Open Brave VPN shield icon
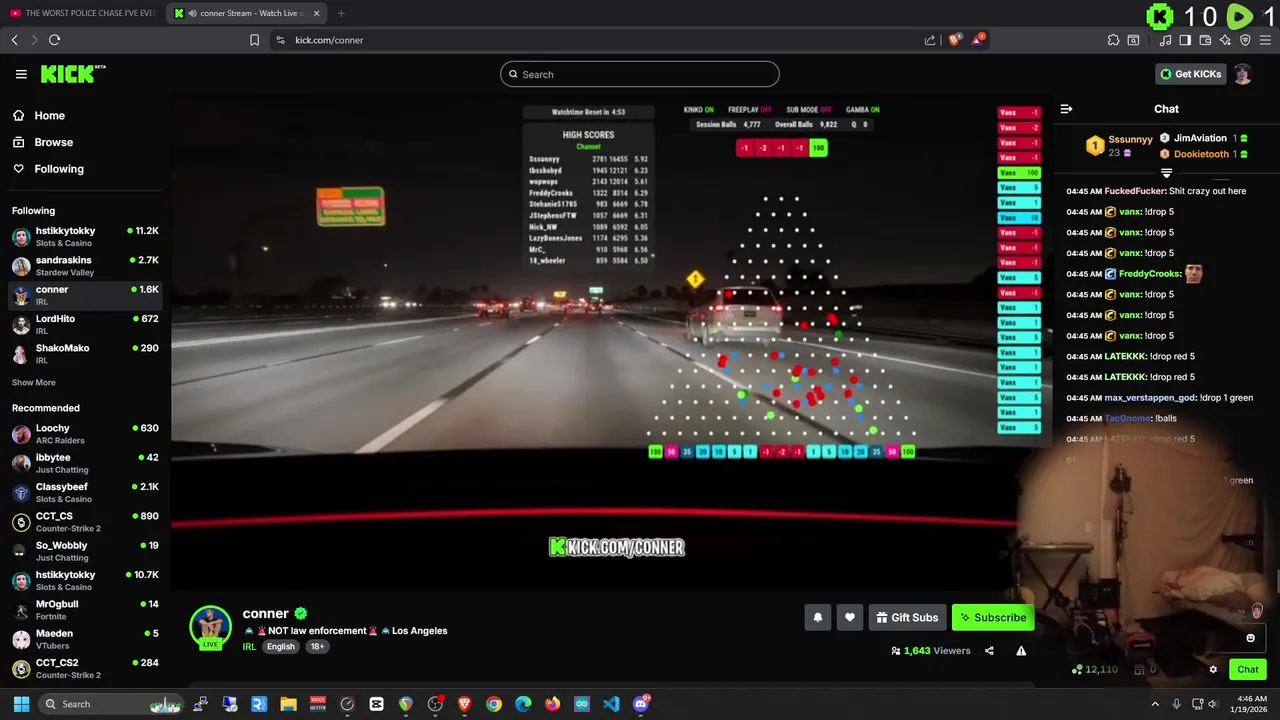This screenshot has height=720, width=1280. (1245, 40)
